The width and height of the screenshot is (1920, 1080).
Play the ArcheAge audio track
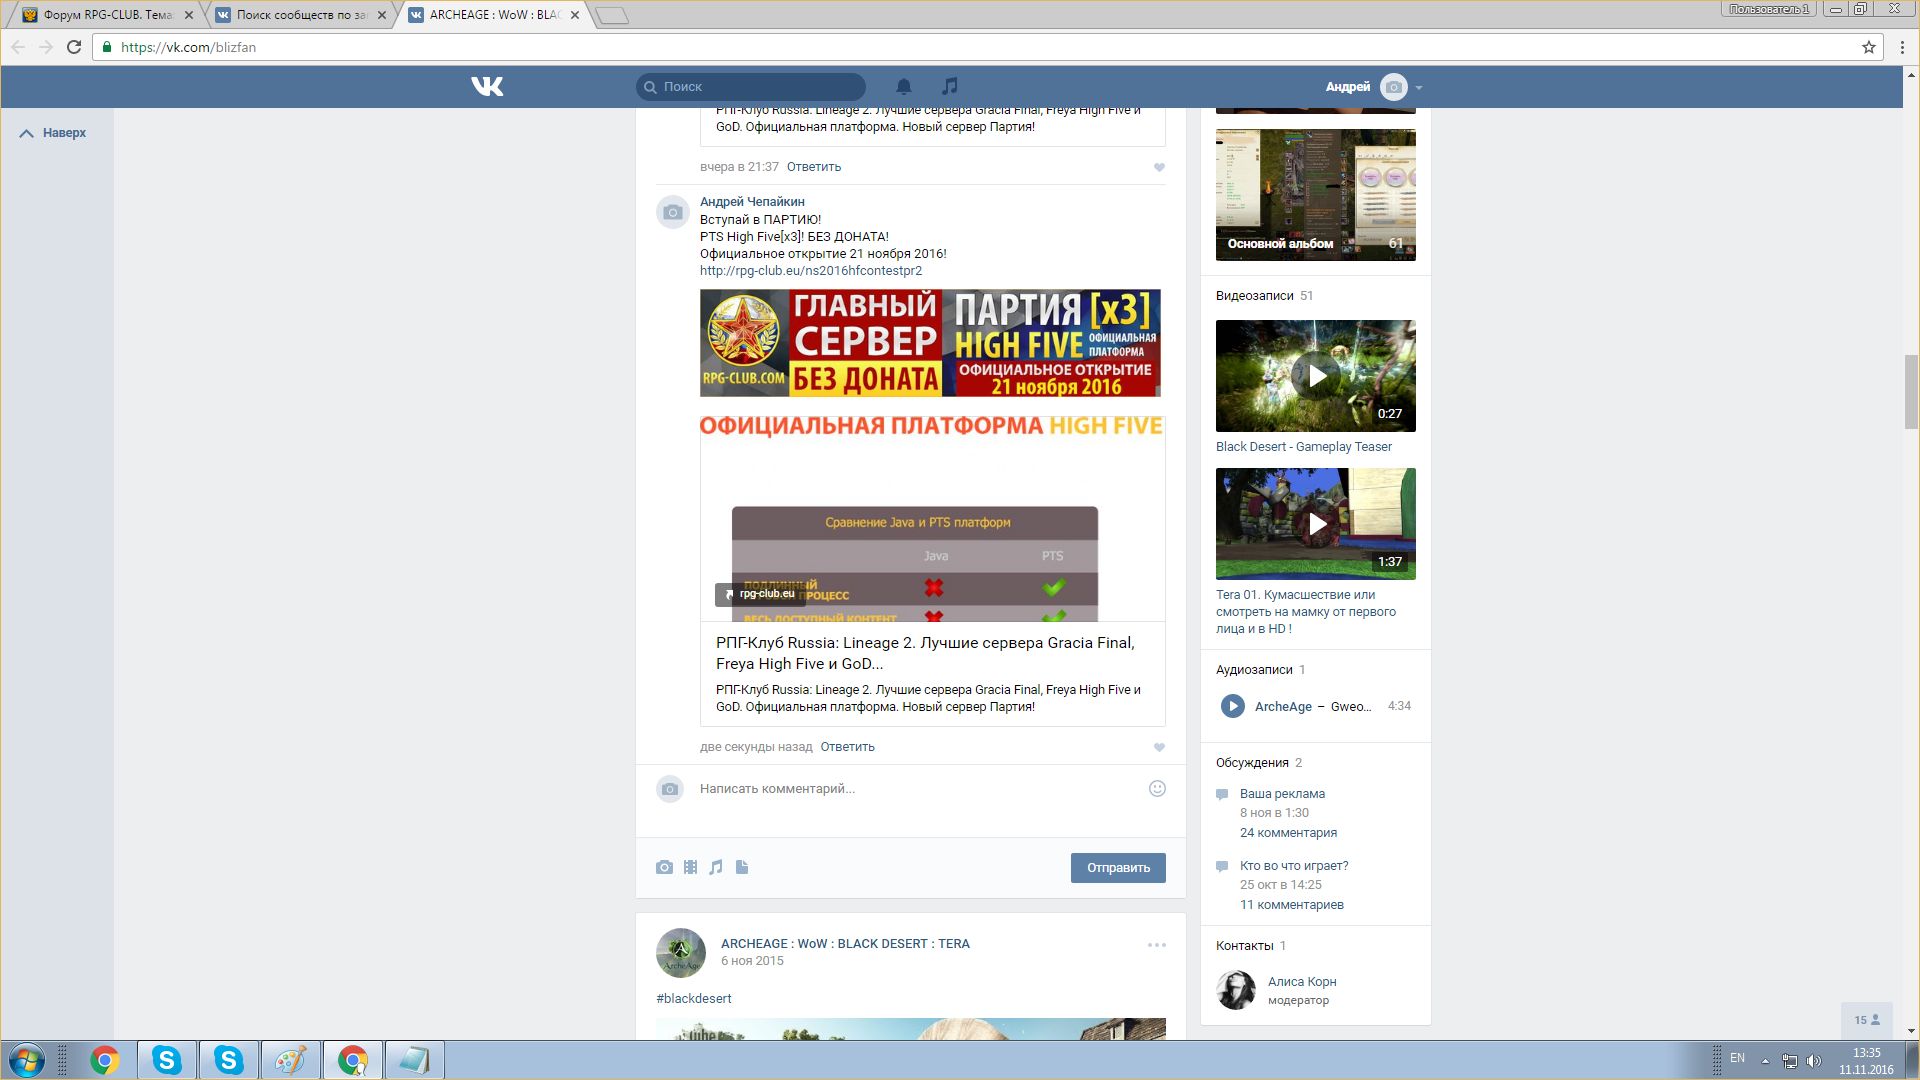point(1232,706)
